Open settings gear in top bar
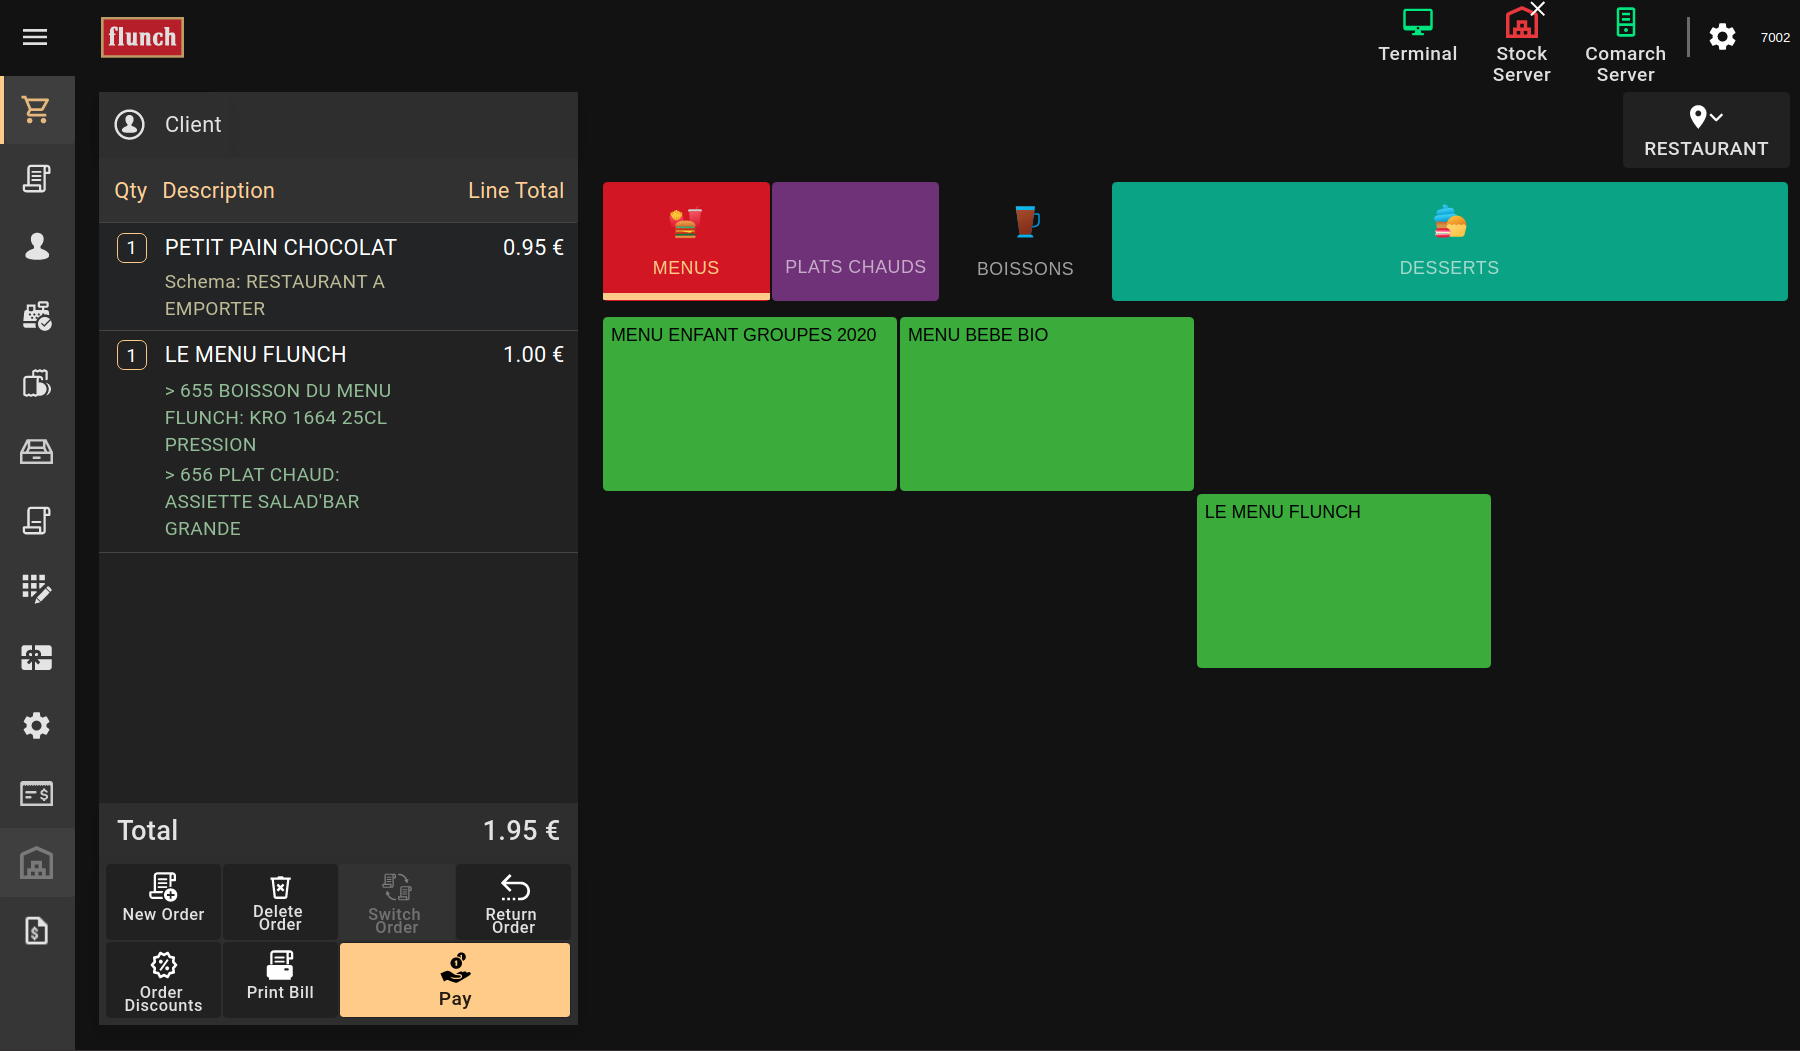 (1722, 37)
